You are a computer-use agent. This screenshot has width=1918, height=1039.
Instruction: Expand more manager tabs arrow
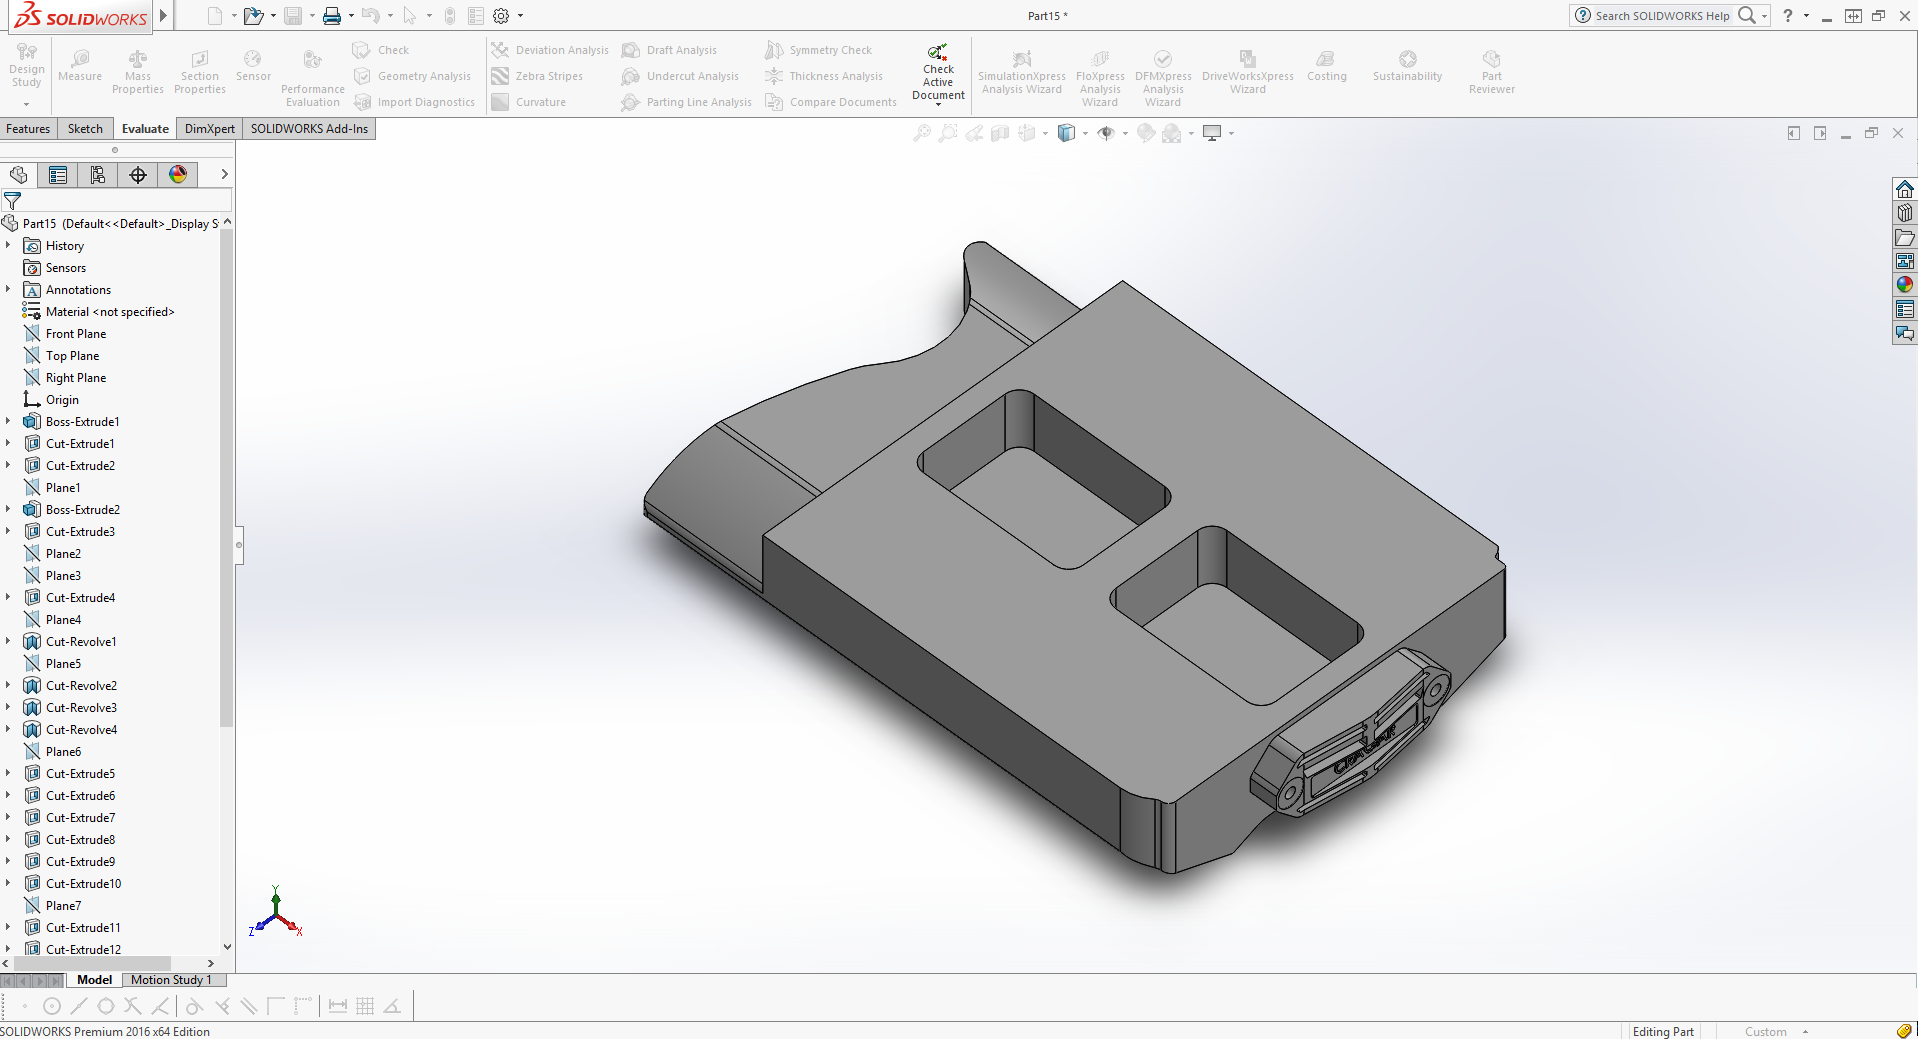(224, 175)
